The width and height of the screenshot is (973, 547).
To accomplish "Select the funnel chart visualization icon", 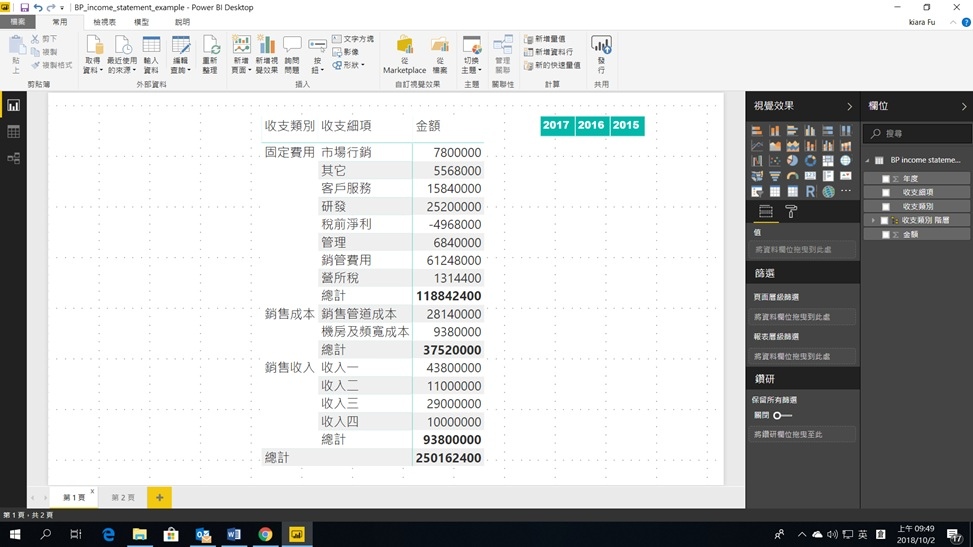I will 775,176.
